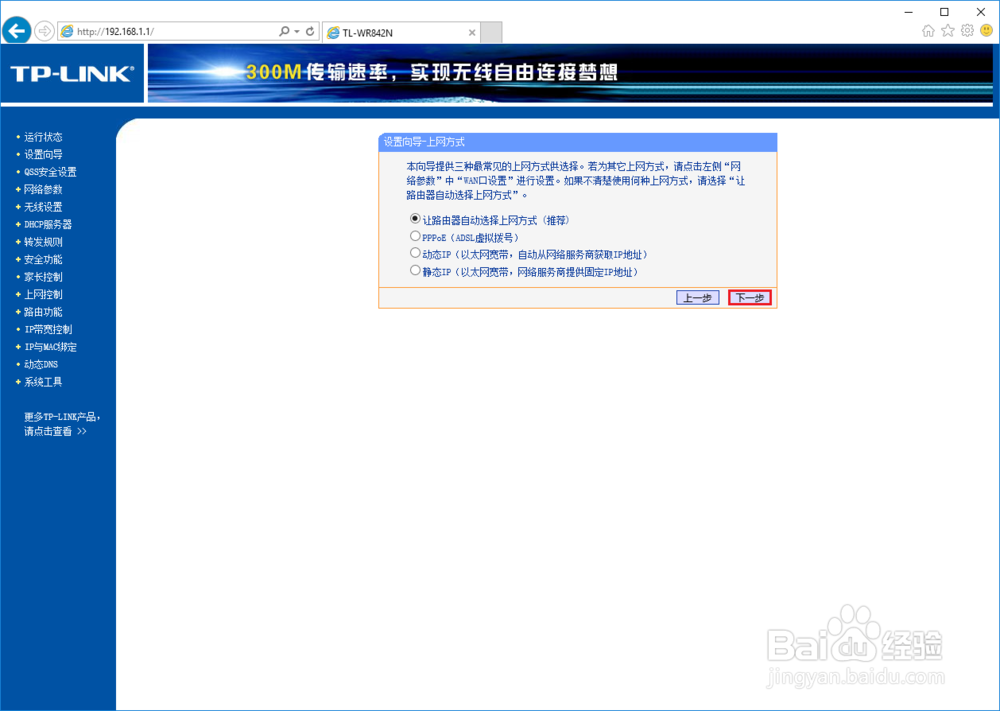The image size is (1000, 711).
Task: Click the search magnifier in address bar
Action: (284, 31)
